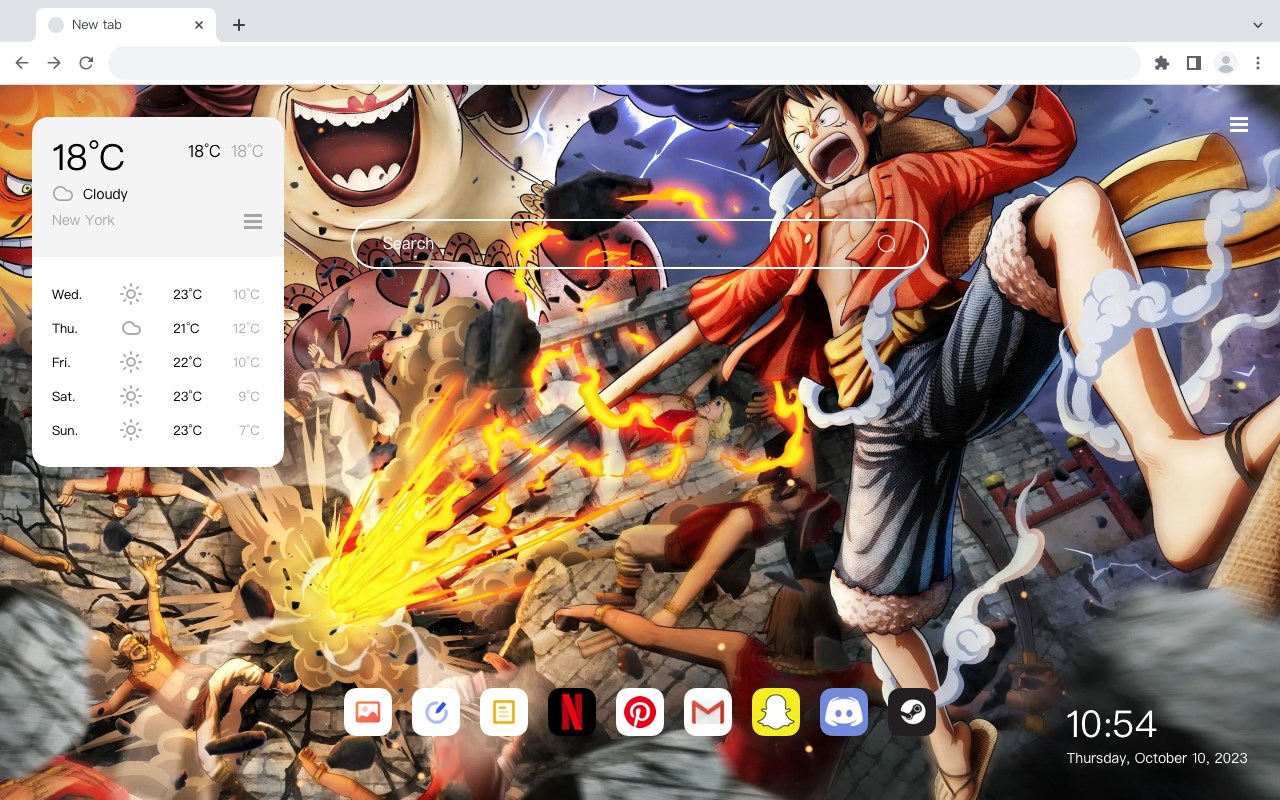This screenshot has height=800, width=1280.
Task: Select the Sat. forecast row label
Action: pos(64,396)
